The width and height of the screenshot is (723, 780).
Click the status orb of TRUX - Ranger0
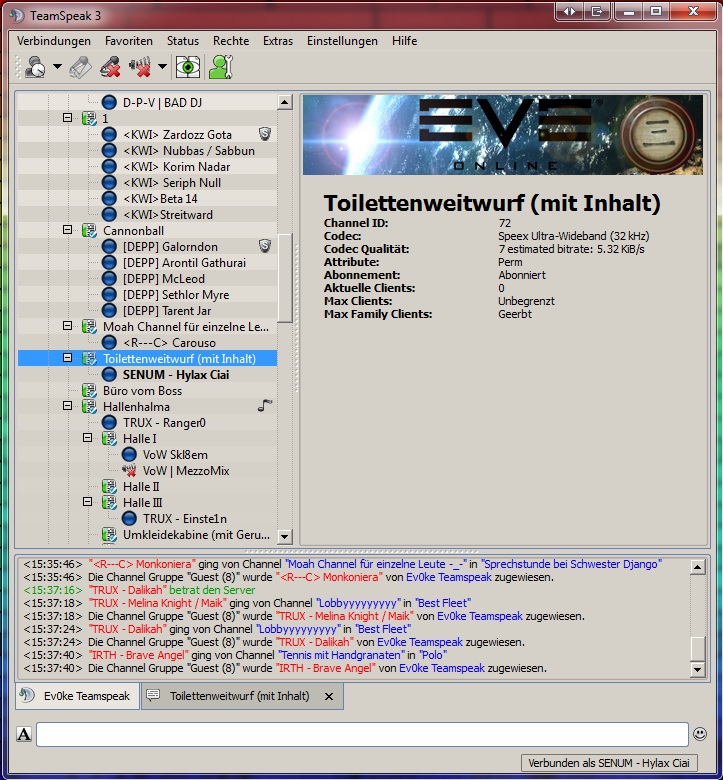109,423
